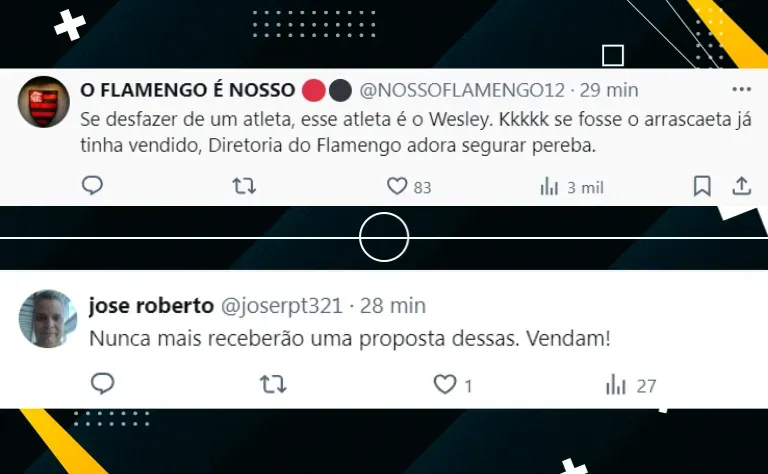
Task: Like jose roberto's tweet with 1 like
Action: coord(453,384)
